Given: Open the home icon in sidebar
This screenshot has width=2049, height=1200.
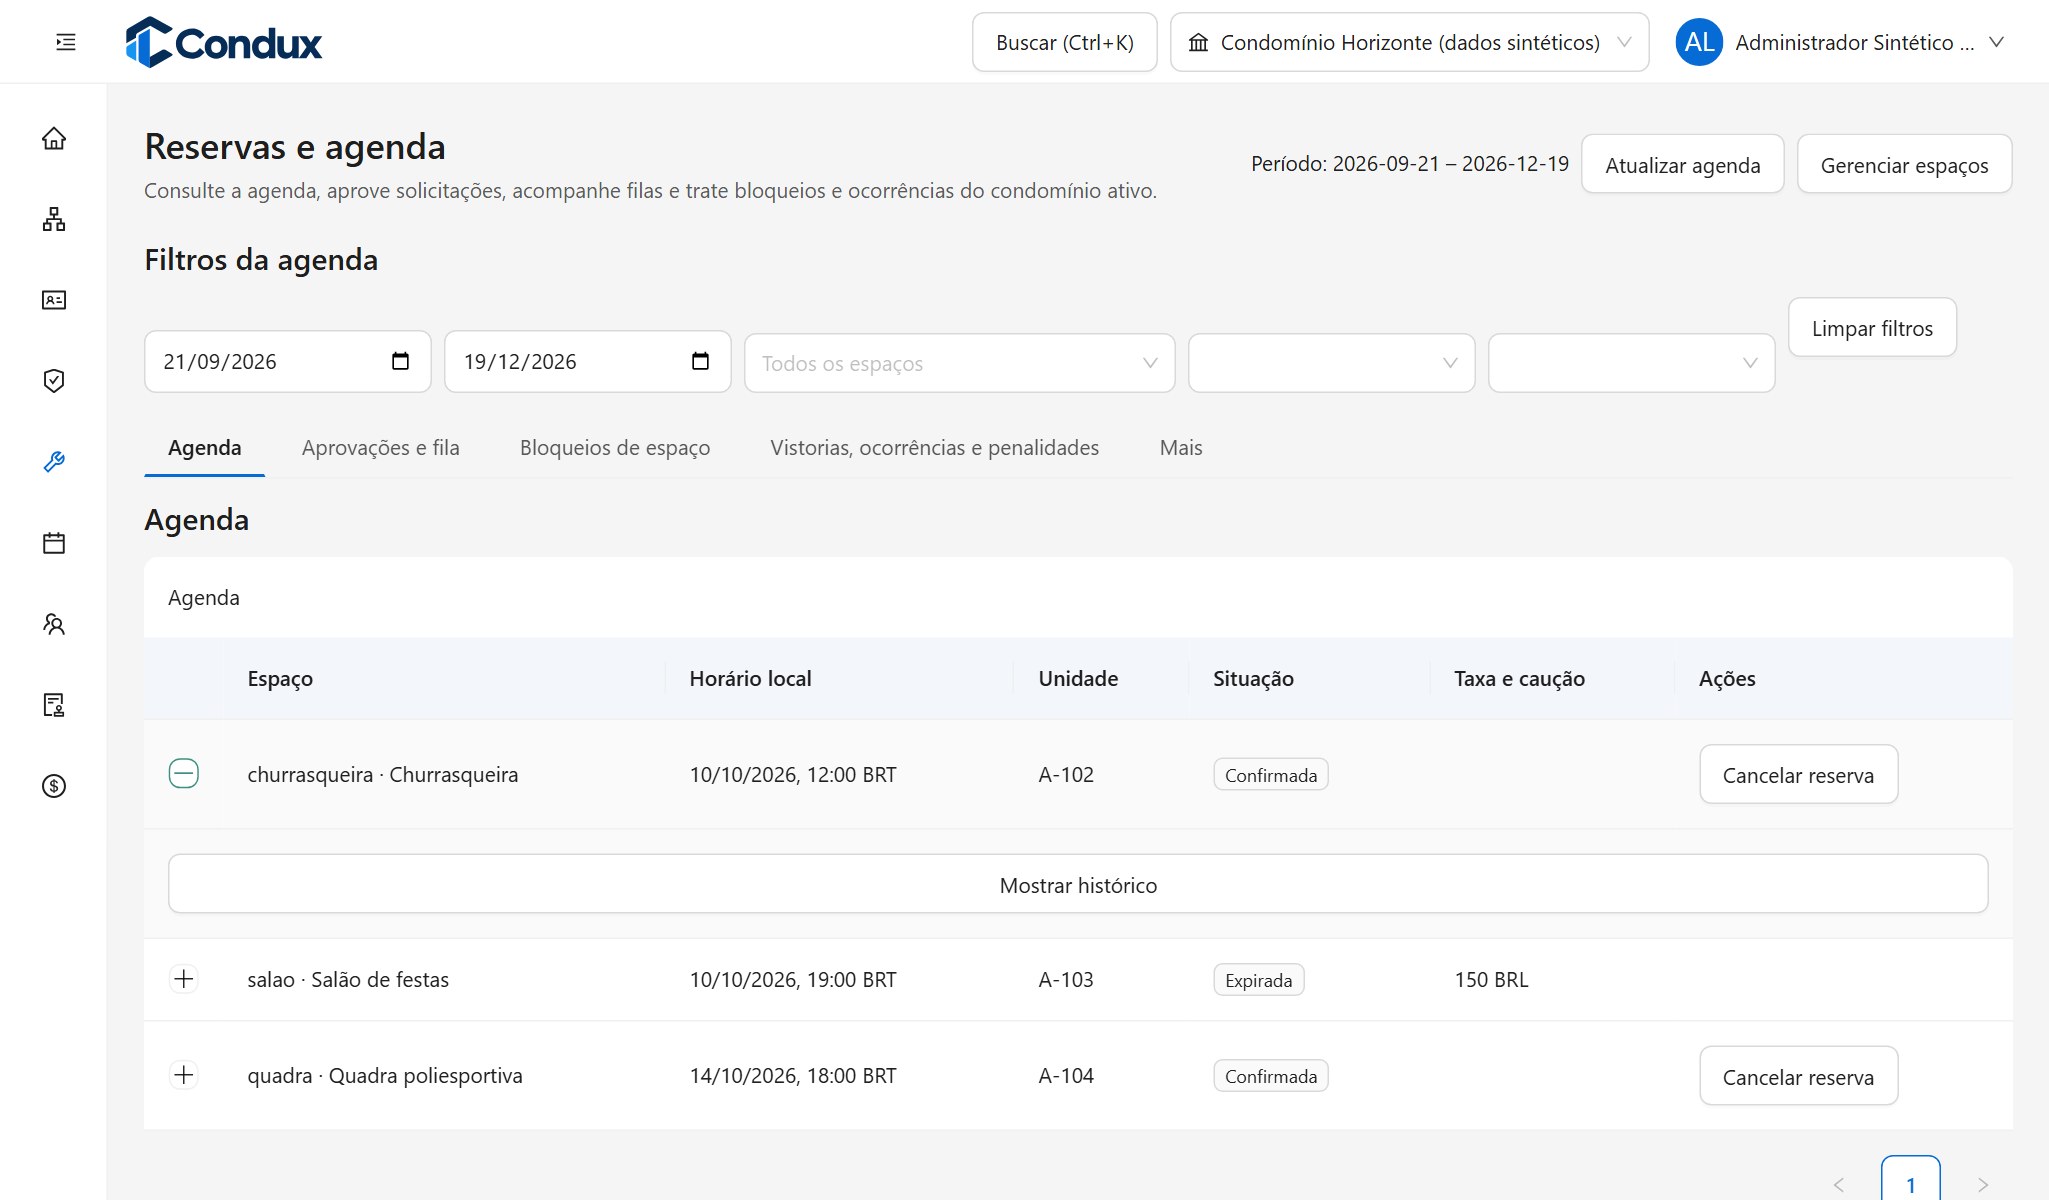Looking at the screenshot, I should tap(54, 138).
